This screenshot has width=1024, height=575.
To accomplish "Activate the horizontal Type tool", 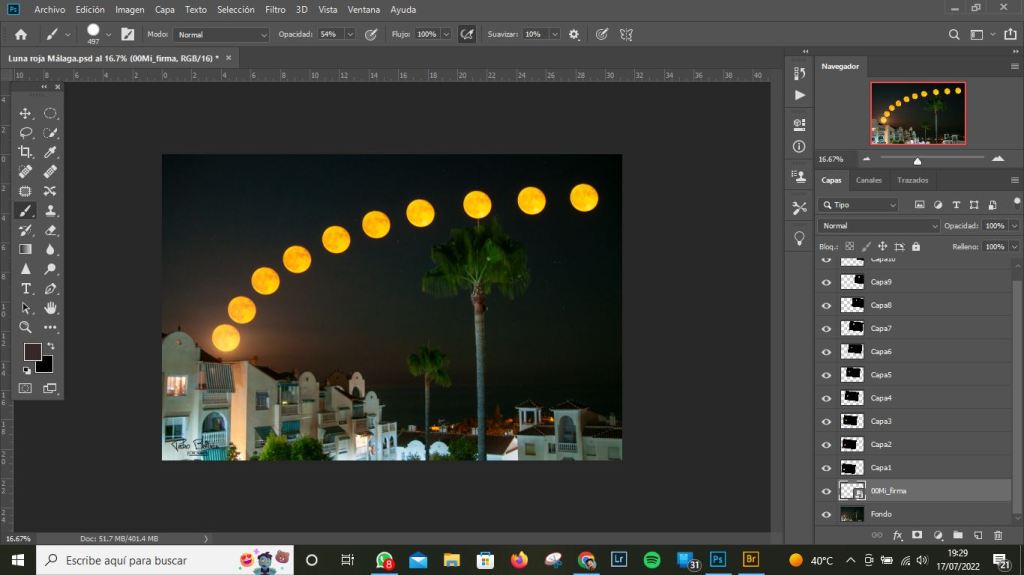I will (26, 289).
